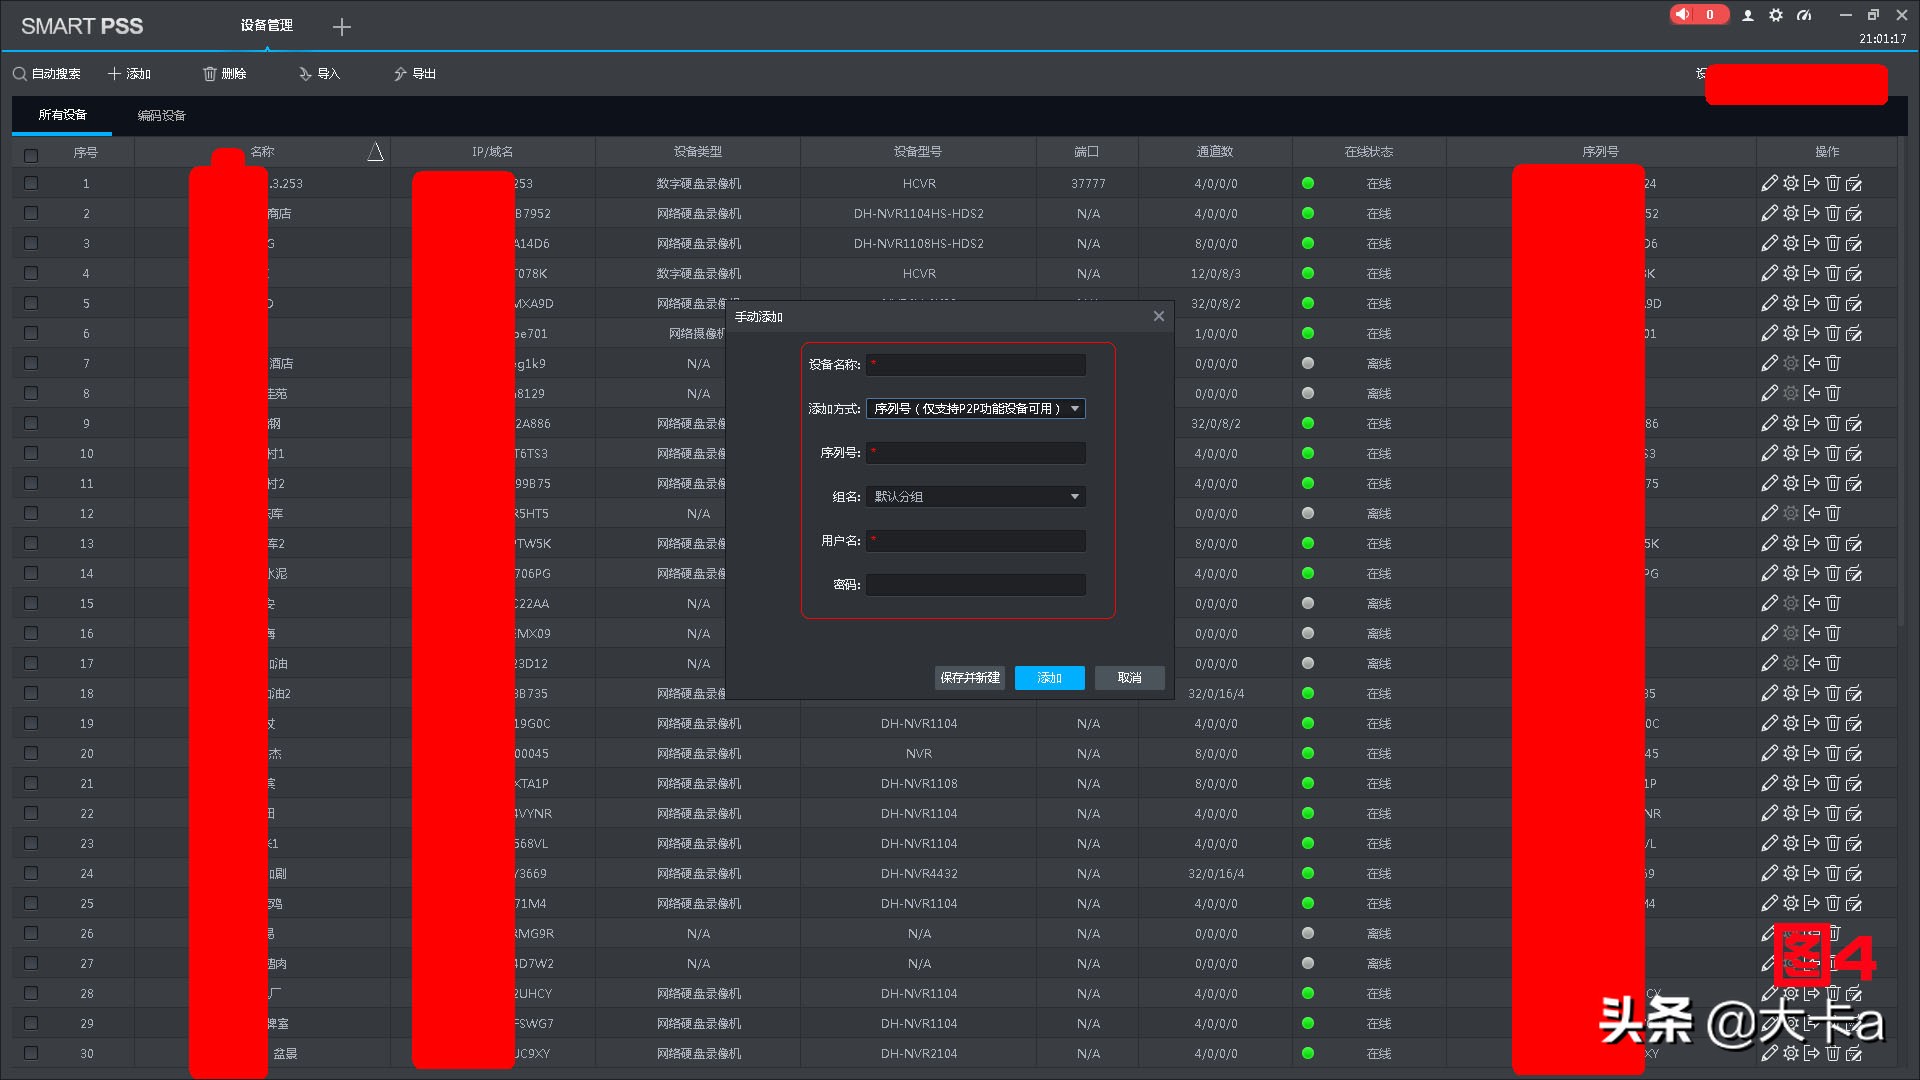Click trash icon for row 15
This screenshot has width=1920, height=1080.
[x=1832, y=603]
